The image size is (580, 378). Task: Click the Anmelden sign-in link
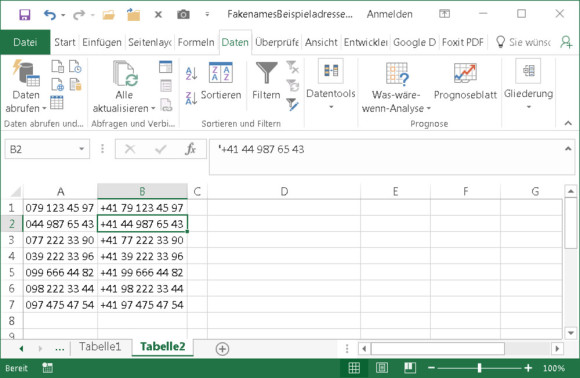coord(390,14)
